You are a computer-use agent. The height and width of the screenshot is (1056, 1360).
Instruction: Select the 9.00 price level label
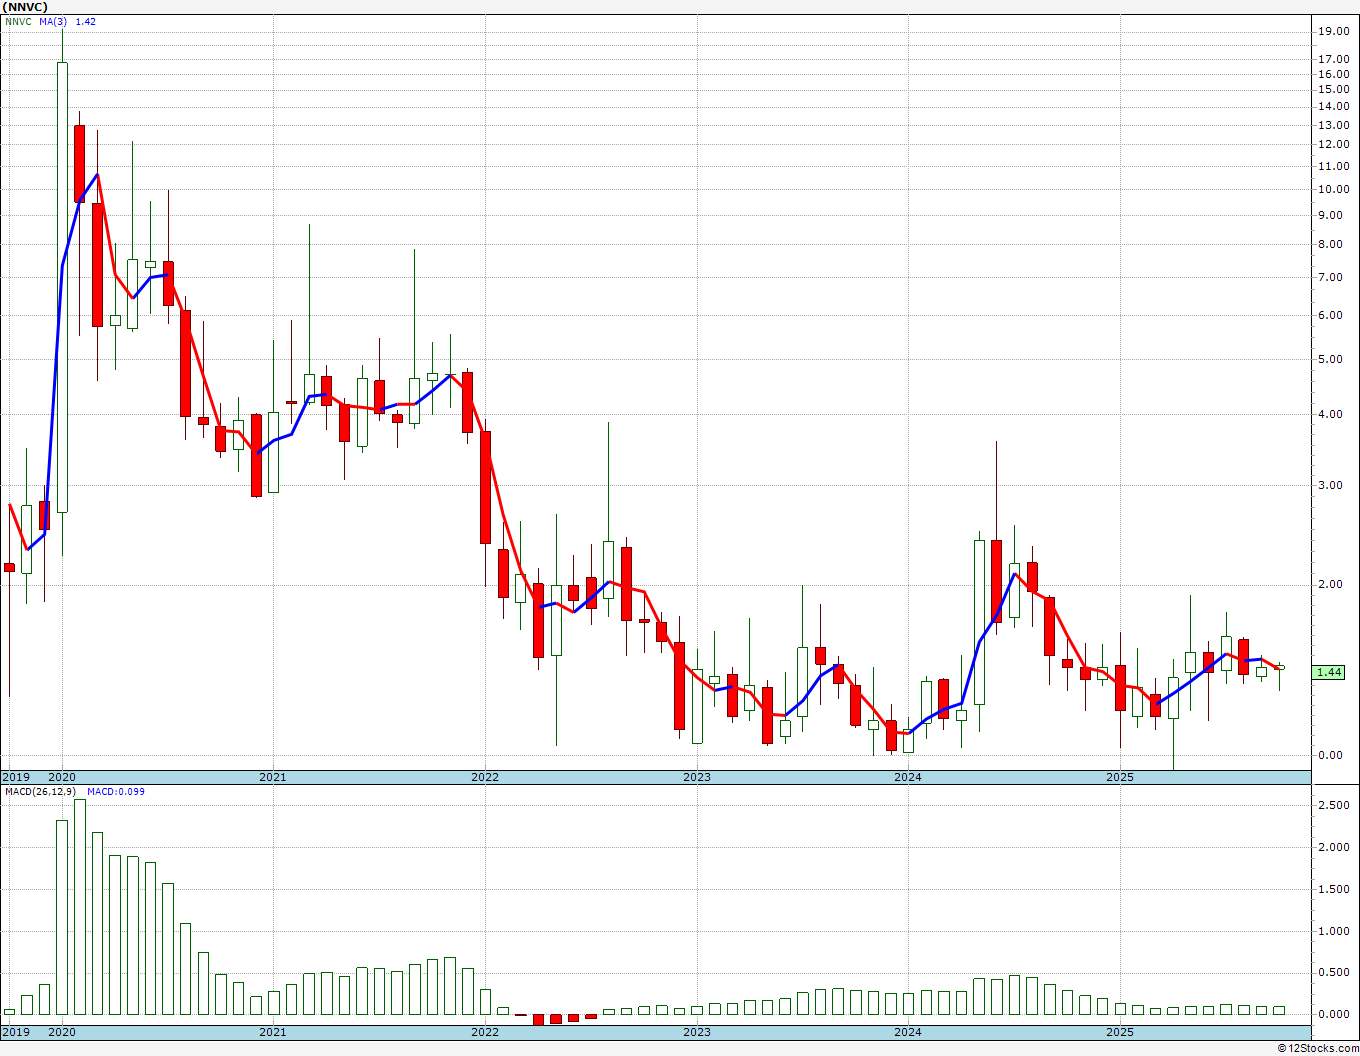[x=1331, y=215]
